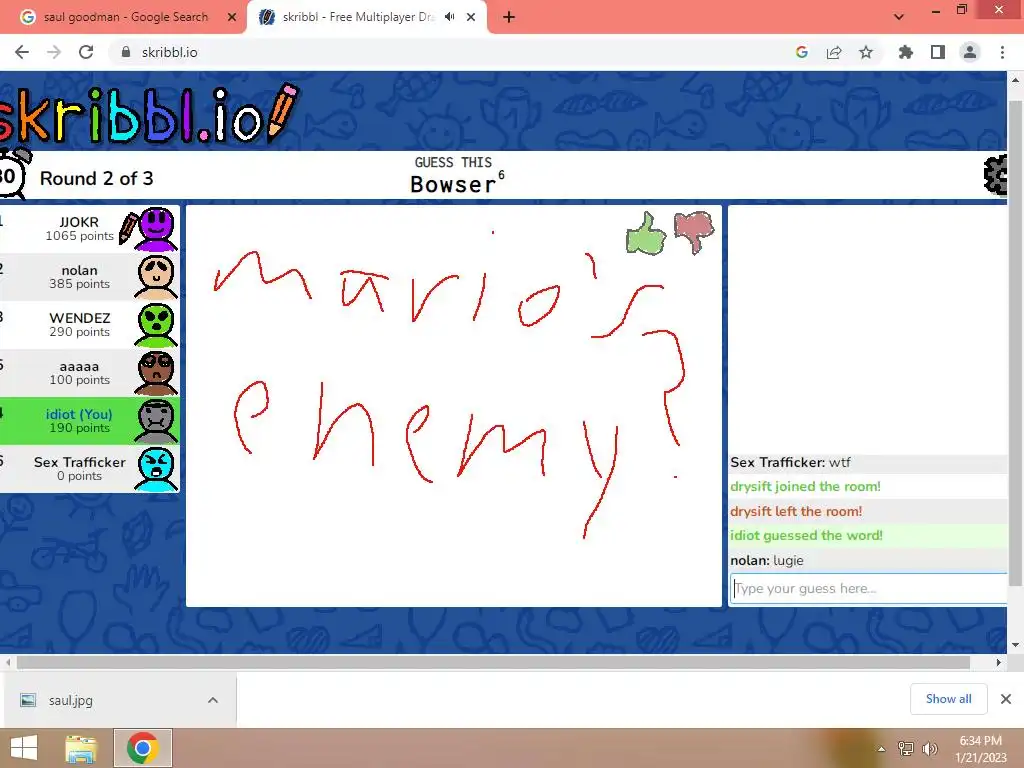Switch to saul goodman Google Search tab
This screenshot has height=768, width=1024.
pyautogui.click(x=124, y=17)
